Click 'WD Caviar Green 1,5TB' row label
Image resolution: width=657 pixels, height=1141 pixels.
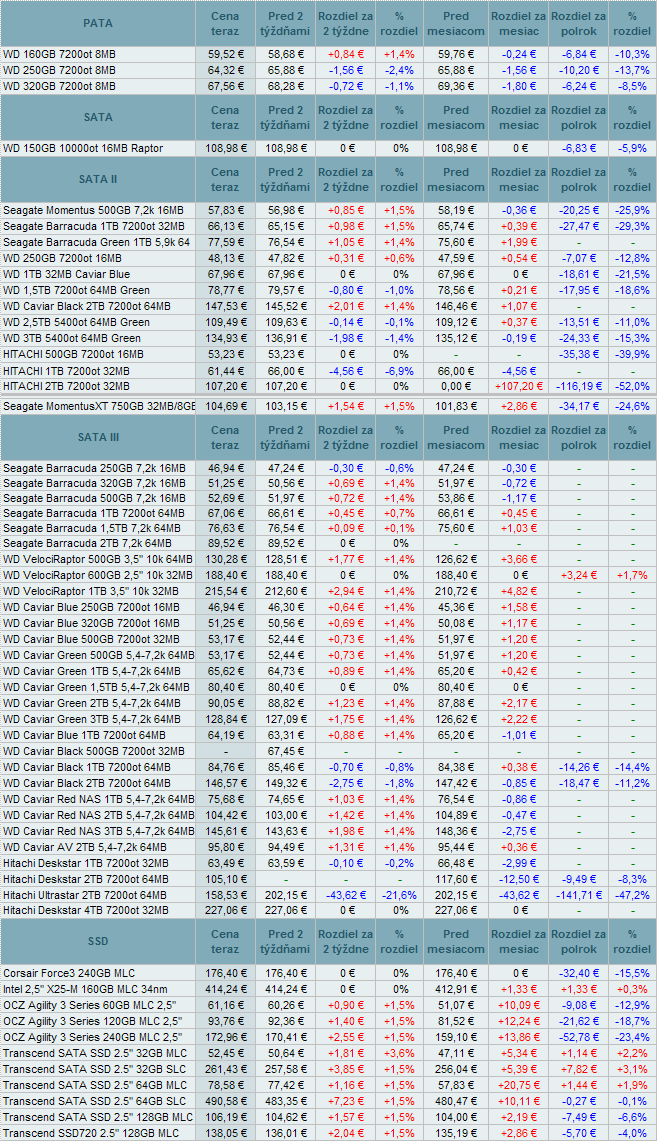click(96, 687)
